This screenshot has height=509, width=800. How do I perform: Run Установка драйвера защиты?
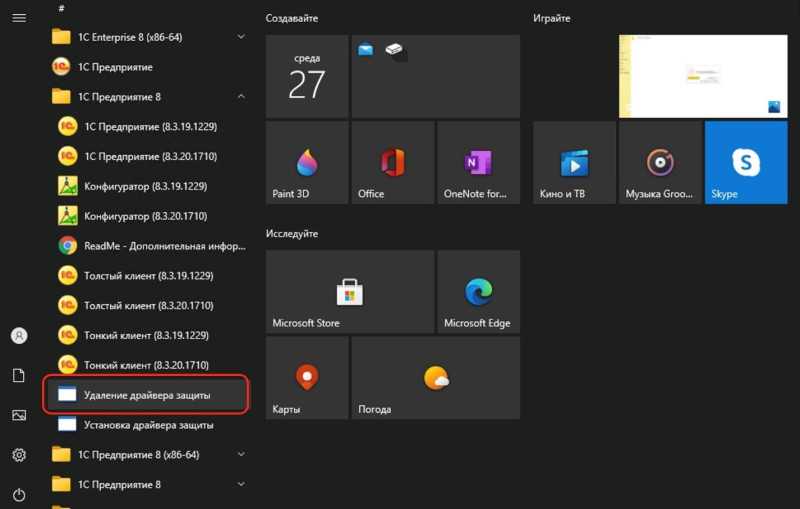pos(148,425)
